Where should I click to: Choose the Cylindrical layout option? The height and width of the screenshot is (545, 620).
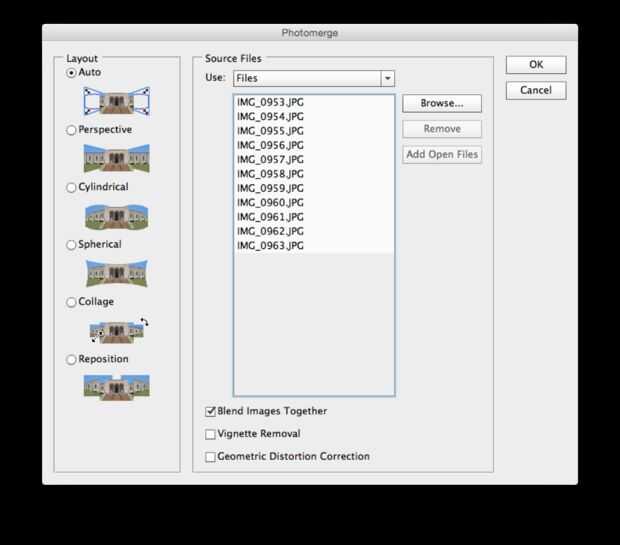[71, 187]
